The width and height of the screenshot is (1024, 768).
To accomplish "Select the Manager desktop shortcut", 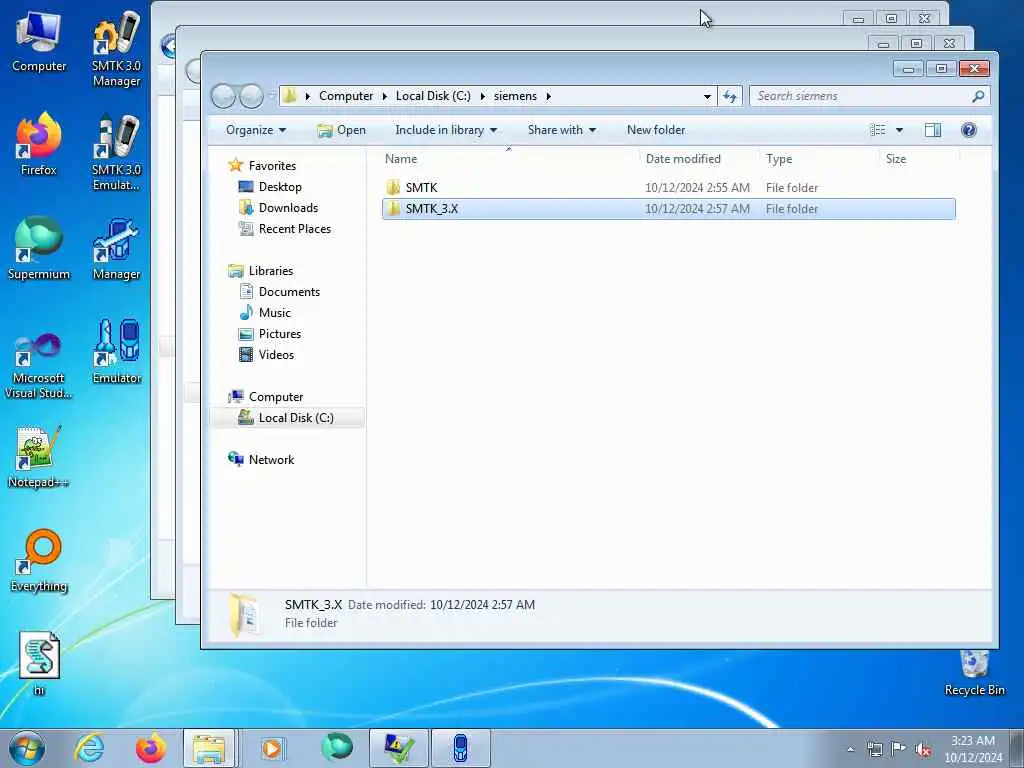I will coord(116,249).
